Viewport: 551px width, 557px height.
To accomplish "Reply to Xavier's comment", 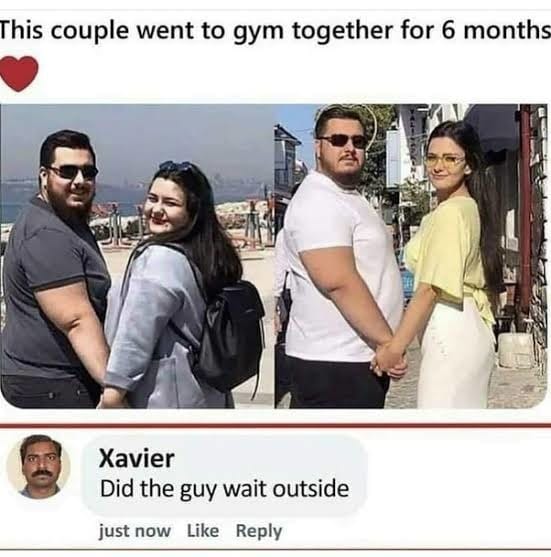I will [259, 532].
